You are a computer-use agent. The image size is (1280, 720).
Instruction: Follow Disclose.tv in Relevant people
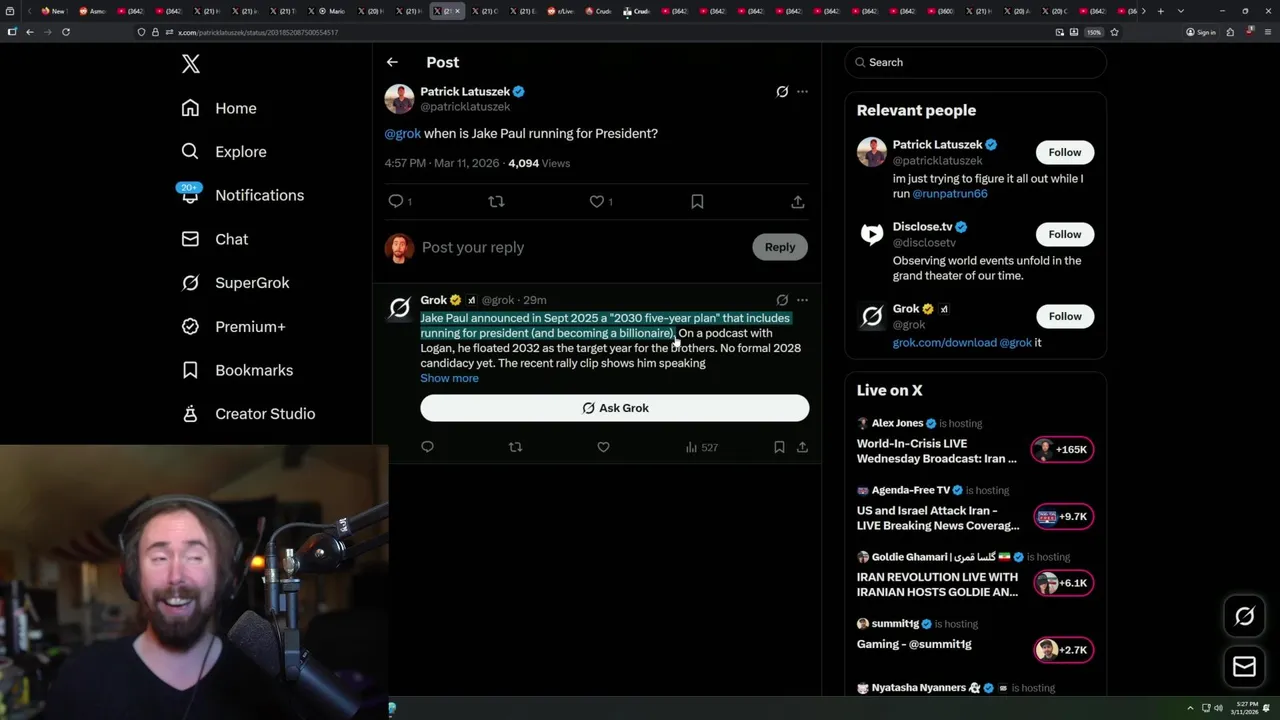1065,234
